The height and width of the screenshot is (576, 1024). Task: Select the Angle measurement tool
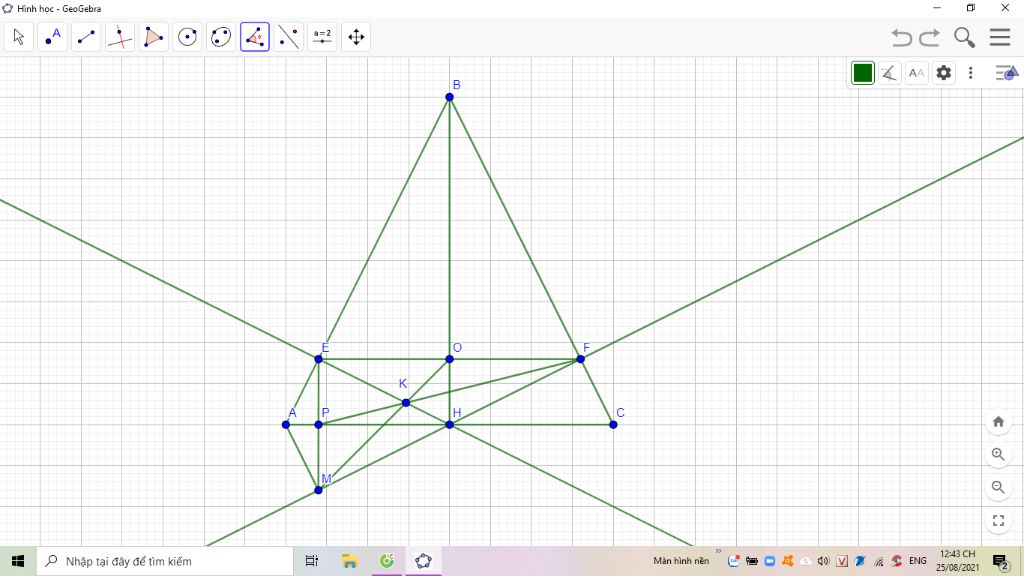pyautogui.click(x=255, y=37)
